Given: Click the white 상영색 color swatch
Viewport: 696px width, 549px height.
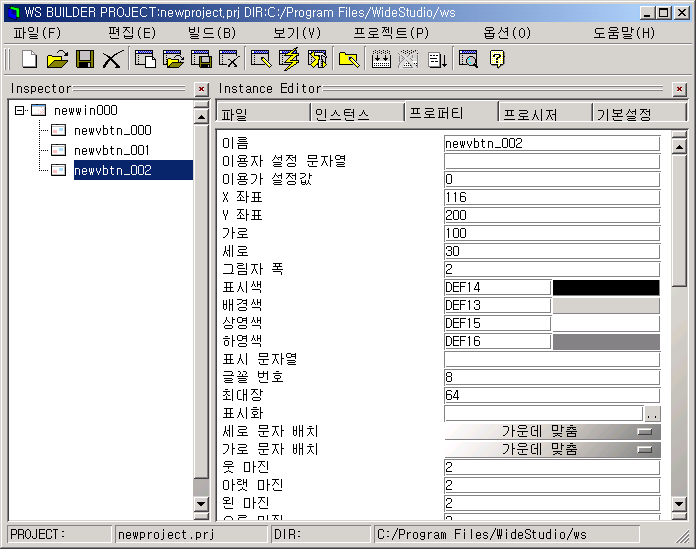Looking at the screenshot, I should click(x=606, y=324).
